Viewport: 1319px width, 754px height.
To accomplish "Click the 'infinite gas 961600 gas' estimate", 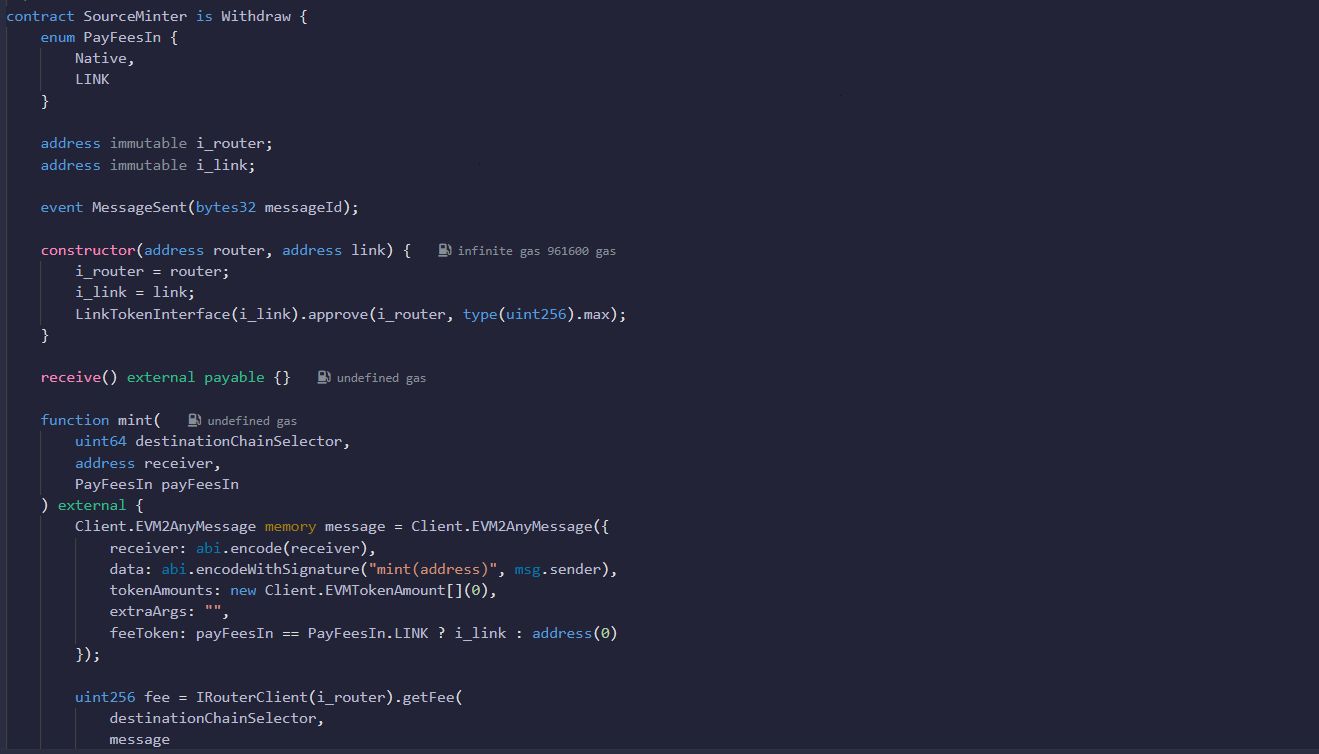I will tap(537, 252).
